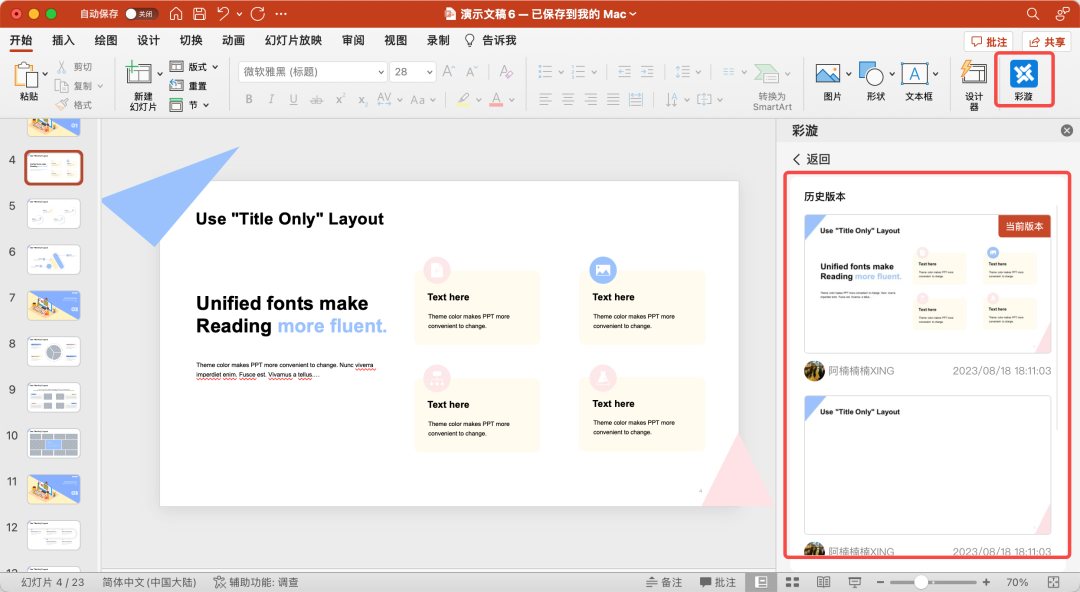Switch to reading view in status bar
The image size is (1080, 592).
(823, 582)
